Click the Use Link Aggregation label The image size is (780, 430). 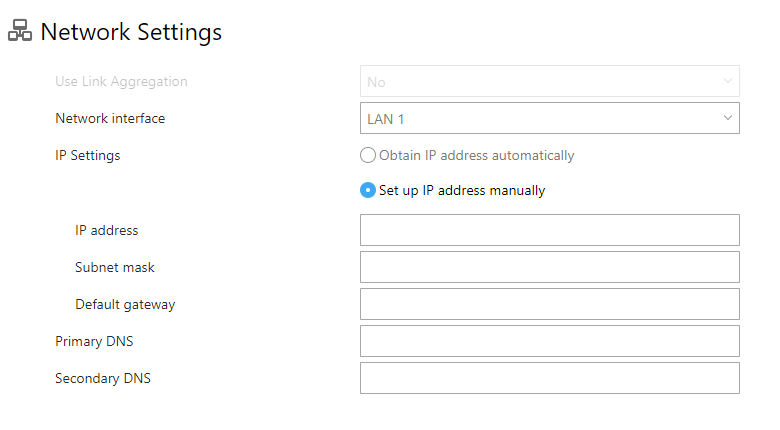click(121, 82)
